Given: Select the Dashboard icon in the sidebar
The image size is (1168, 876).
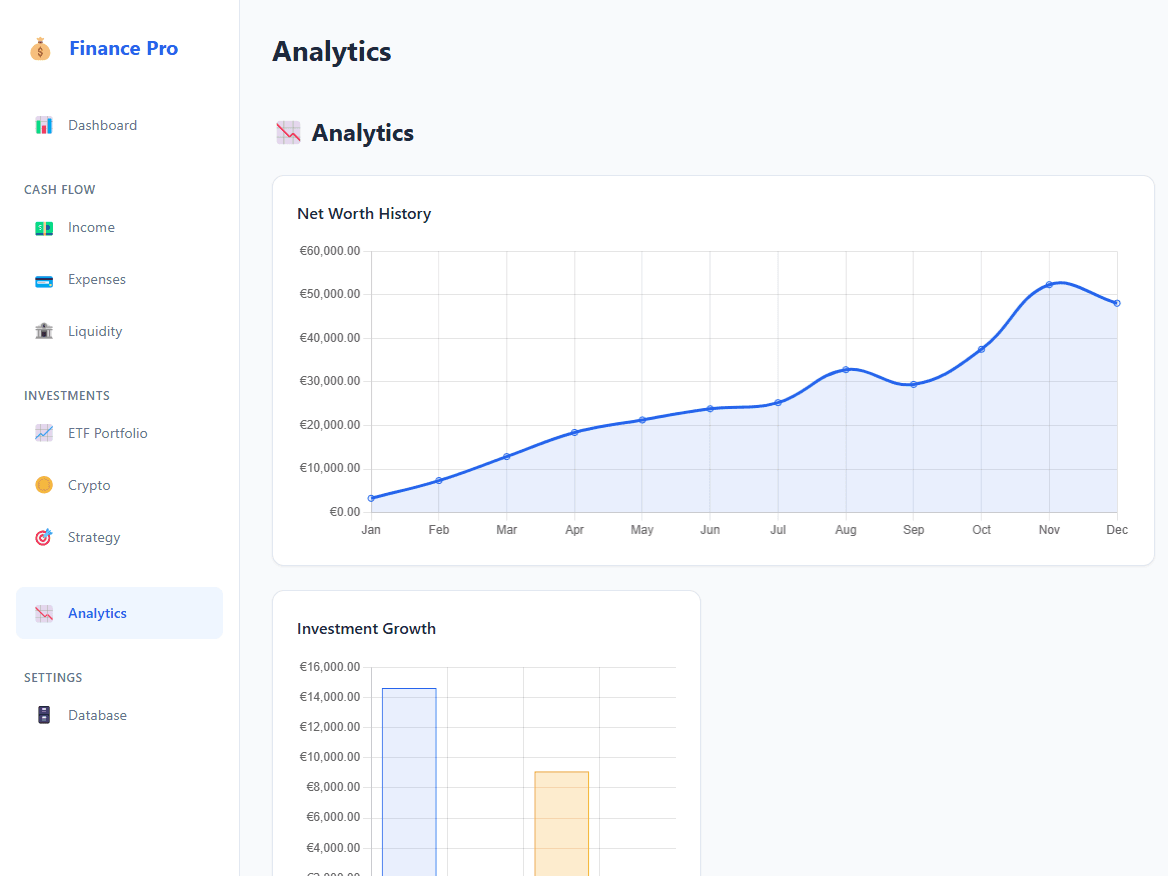Looking at the screenshot, I should 44,124.
